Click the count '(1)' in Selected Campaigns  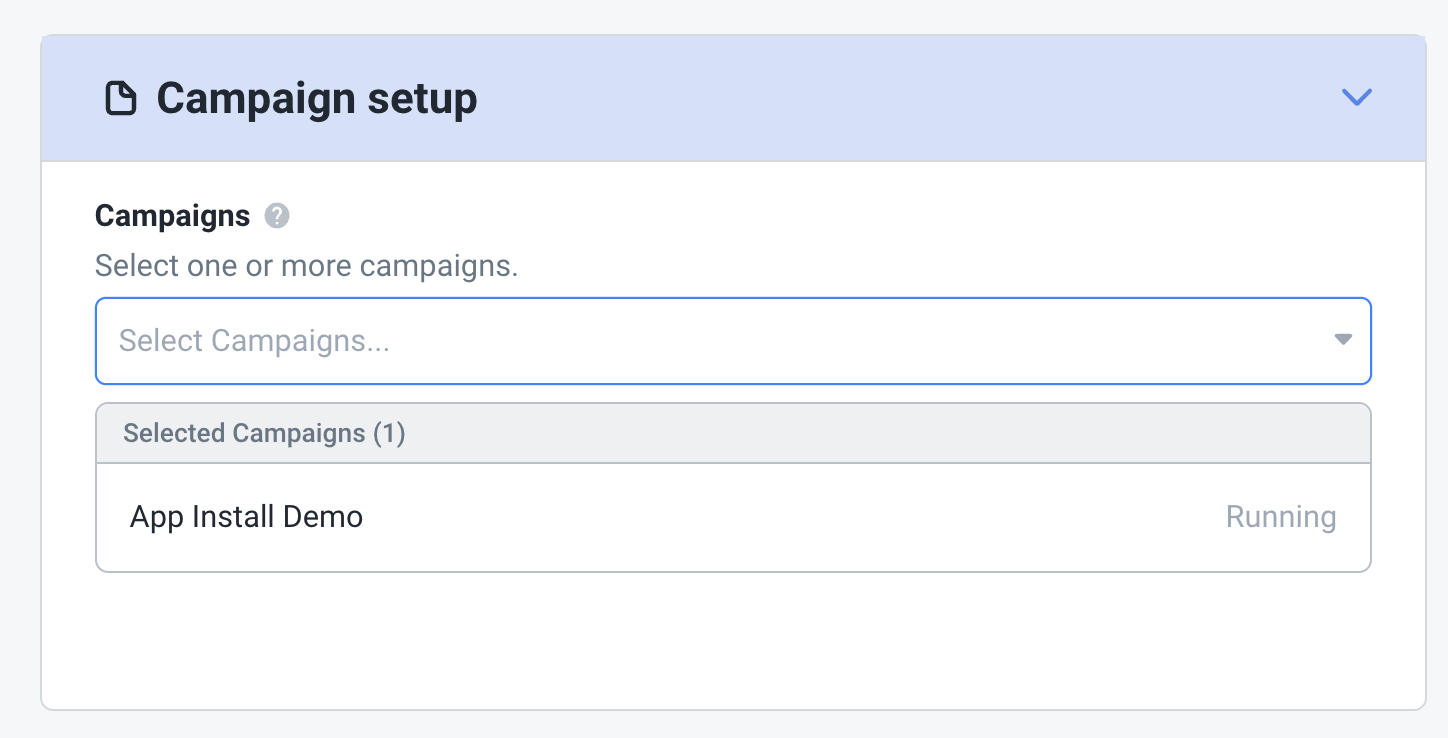388,433
